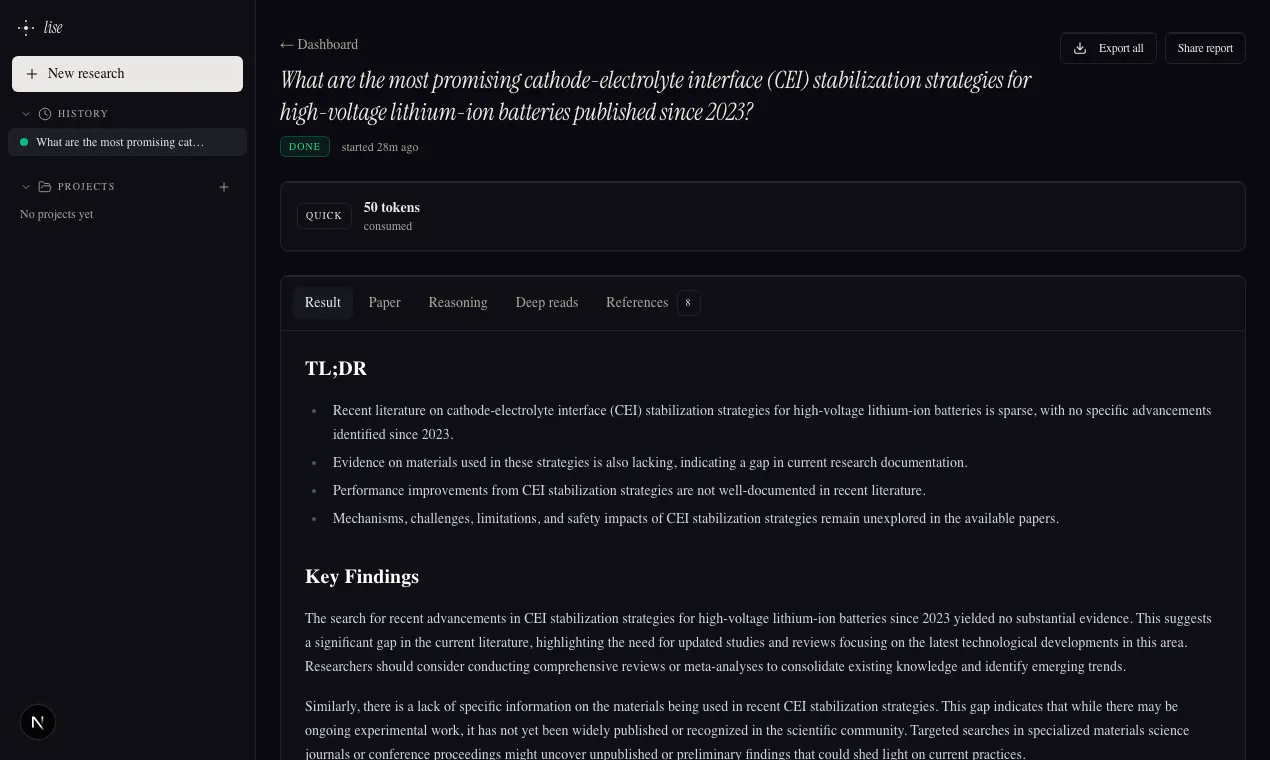Click the 'consumed' label under tokens
Screen dimensions: 1270x760
[388, 227]
